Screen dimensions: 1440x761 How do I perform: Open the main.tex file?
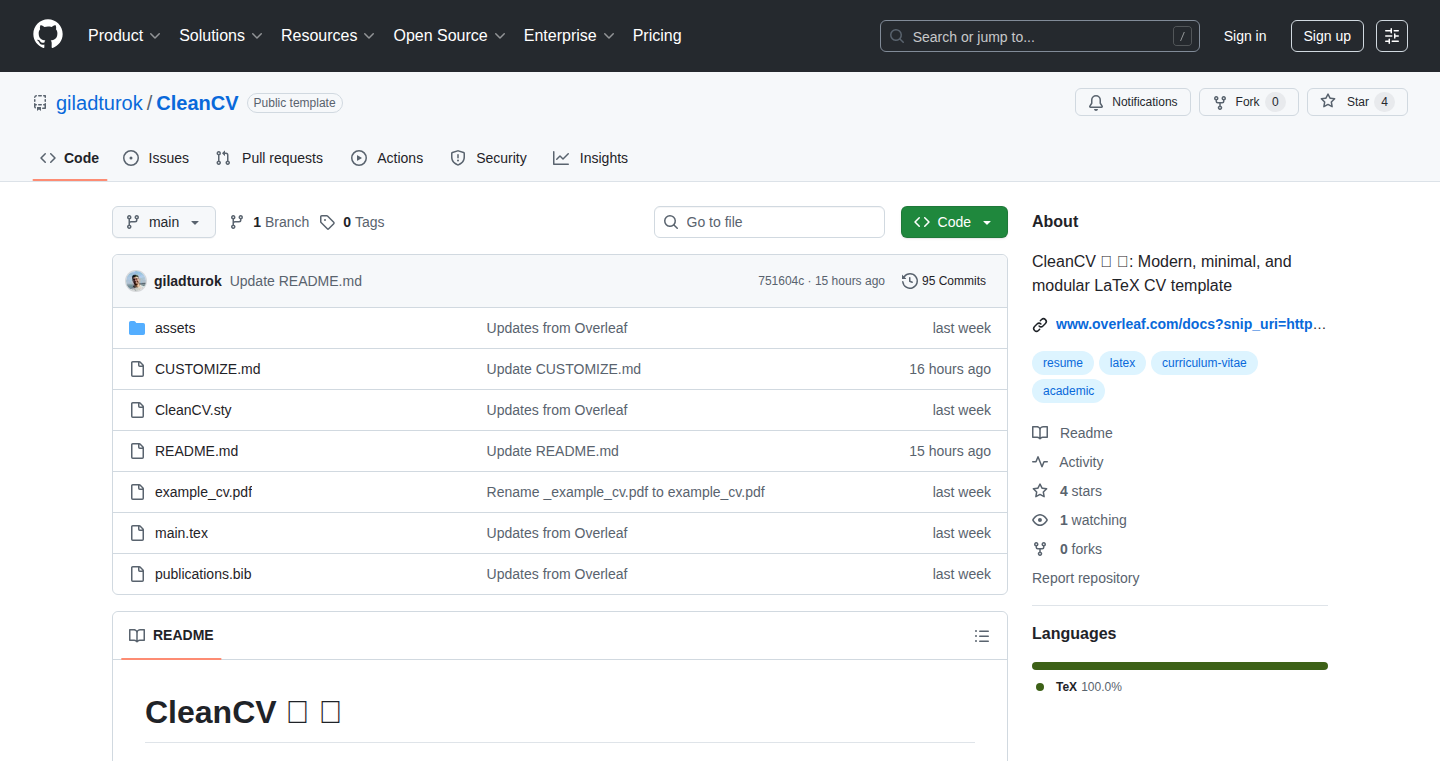coord(182,533)
